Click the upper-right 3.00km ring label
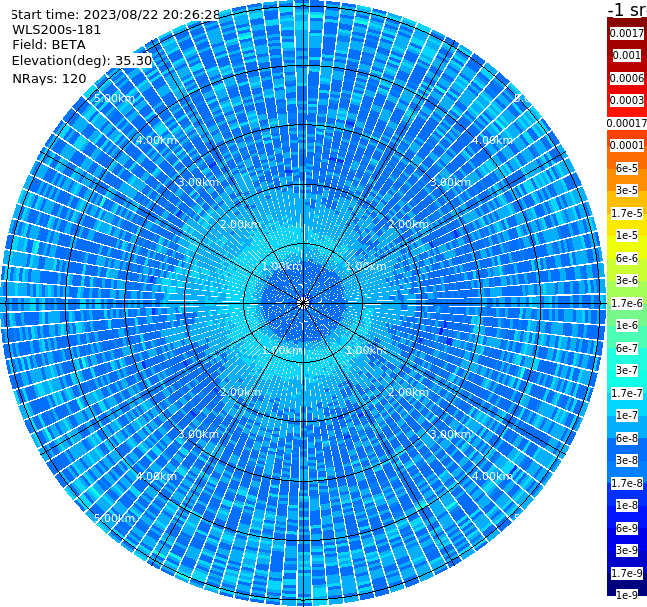Image resolution: width=647 pixels, height=607 pixels. tap(450, 182)
